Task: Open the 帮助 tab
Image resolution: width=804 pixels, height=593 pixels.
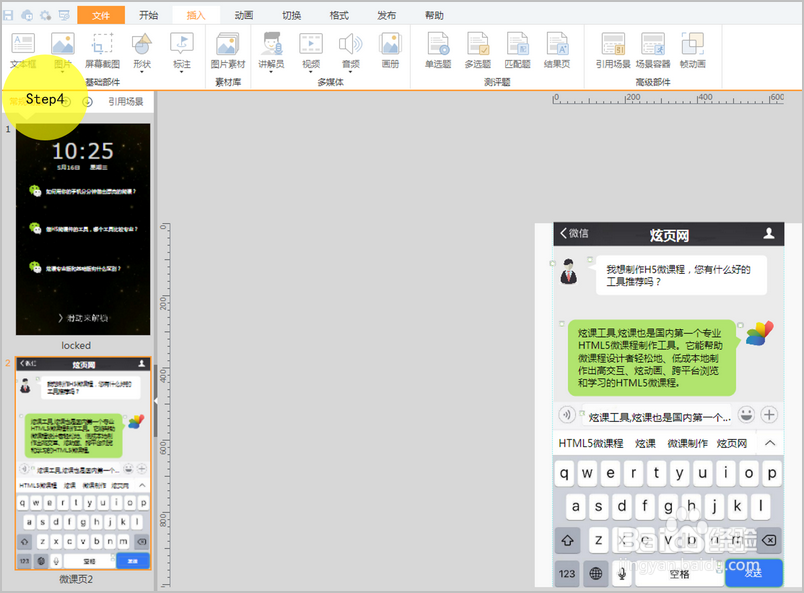Action: (434, 15)
